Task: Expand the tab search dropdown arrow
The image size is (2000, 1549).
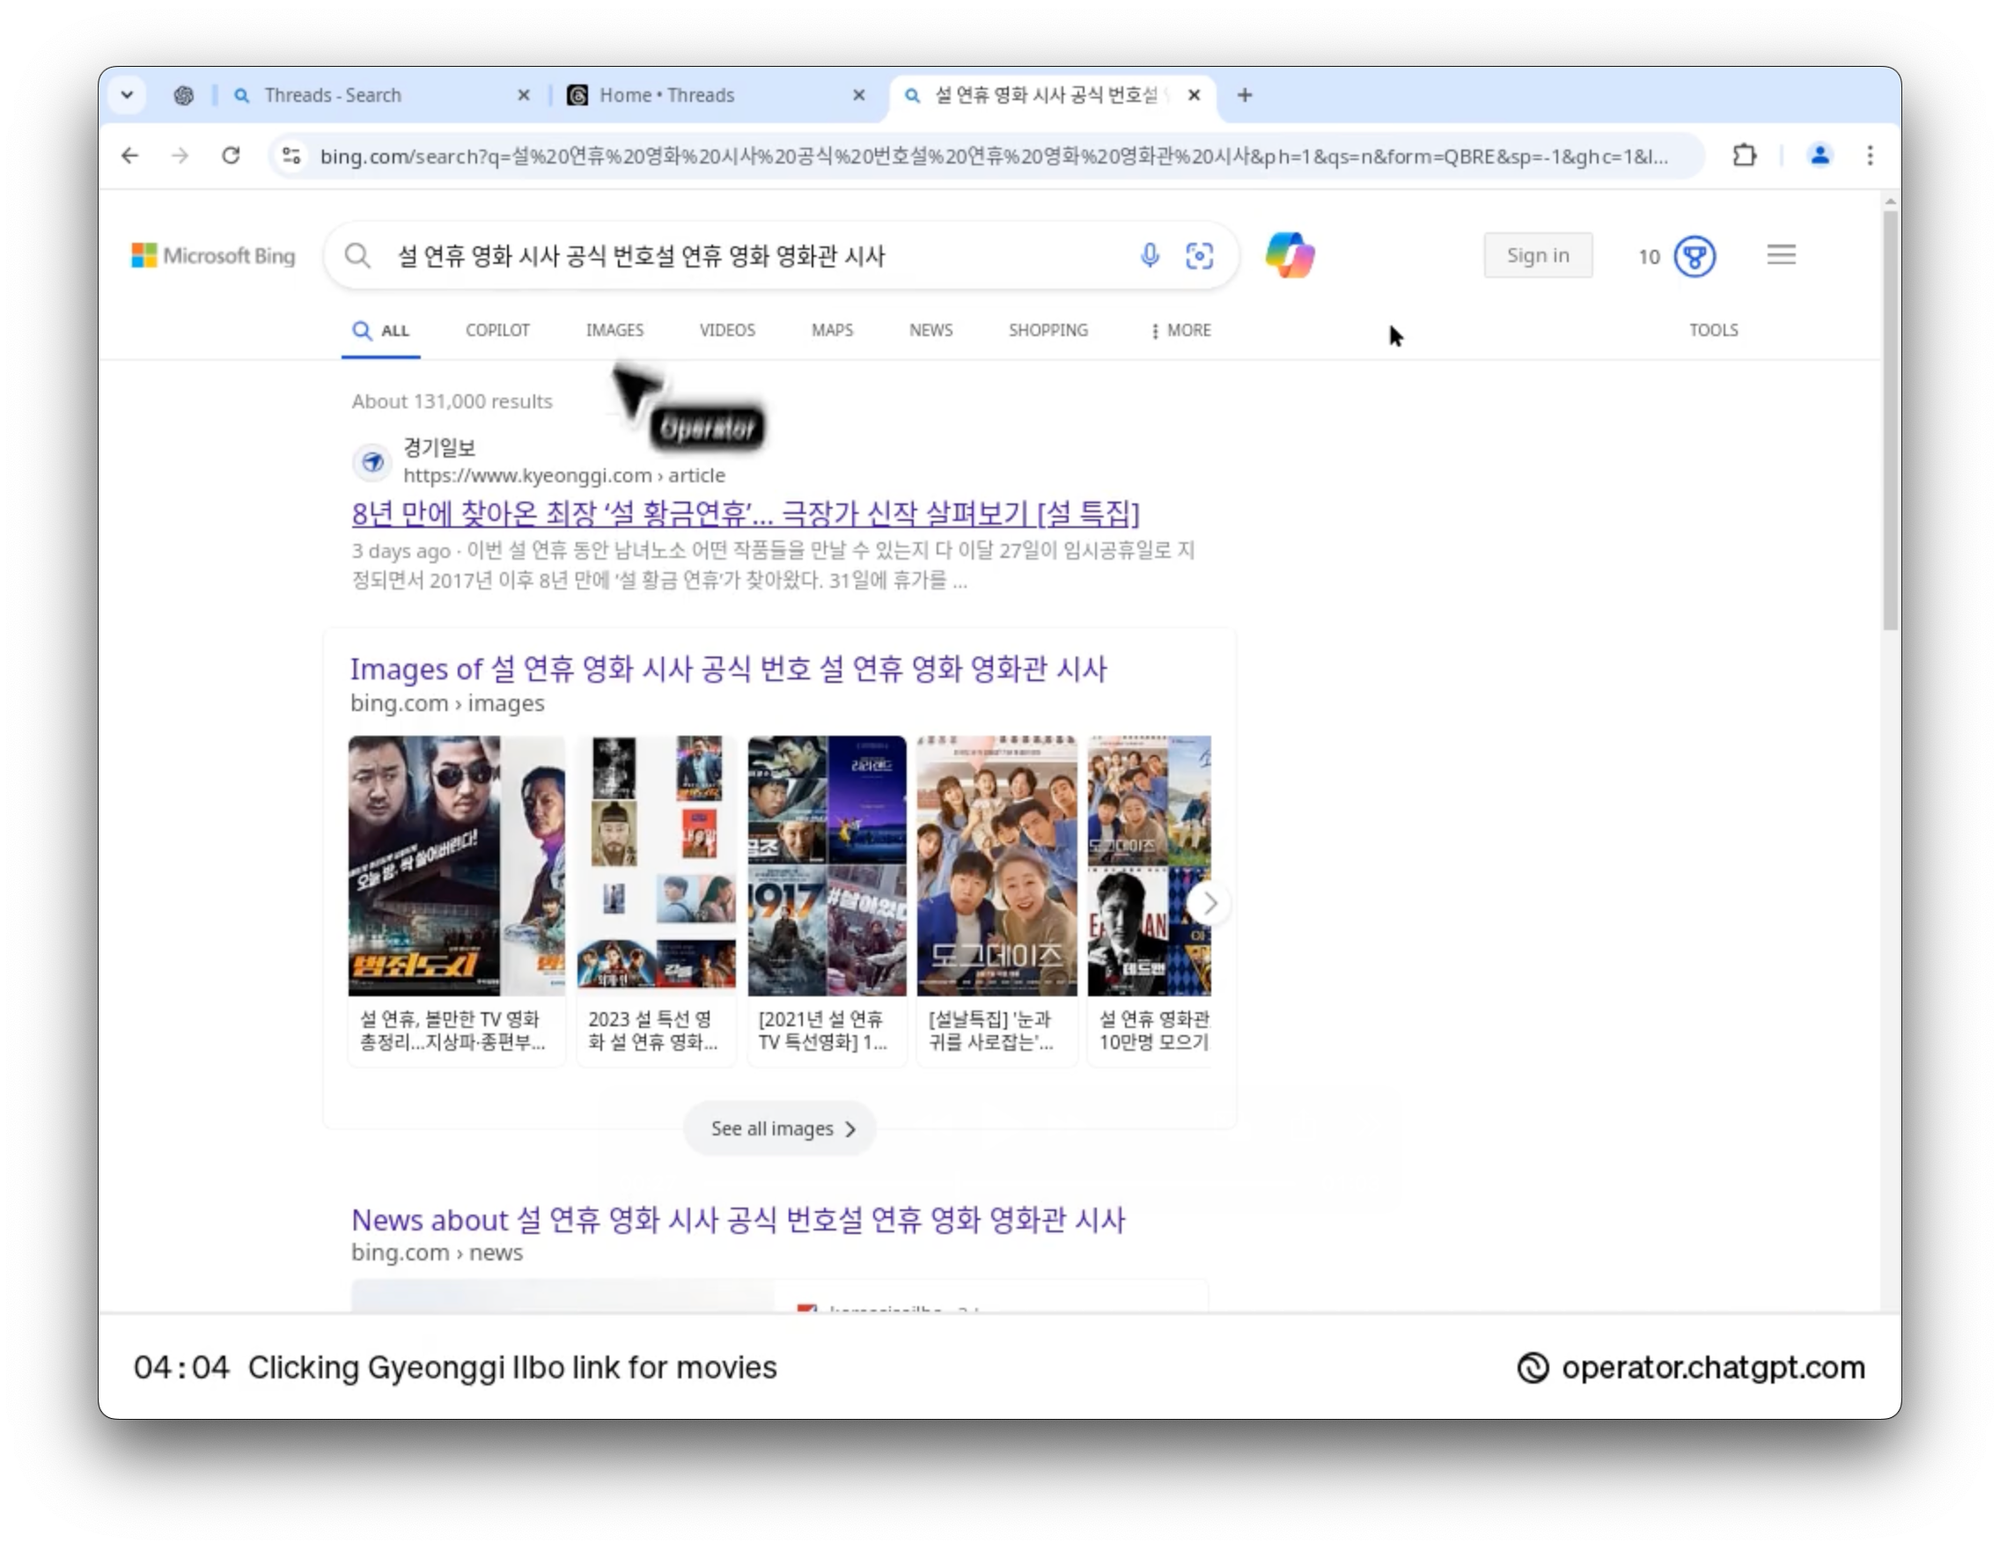Action: coord(127,95)
